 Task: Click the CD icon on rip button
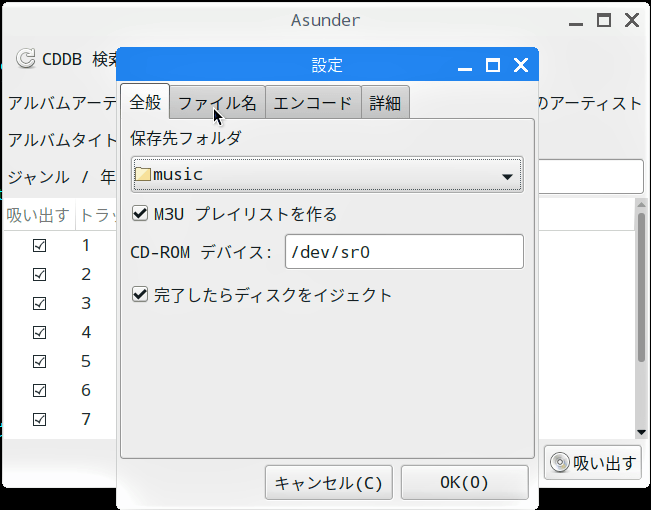coord(560,462)
